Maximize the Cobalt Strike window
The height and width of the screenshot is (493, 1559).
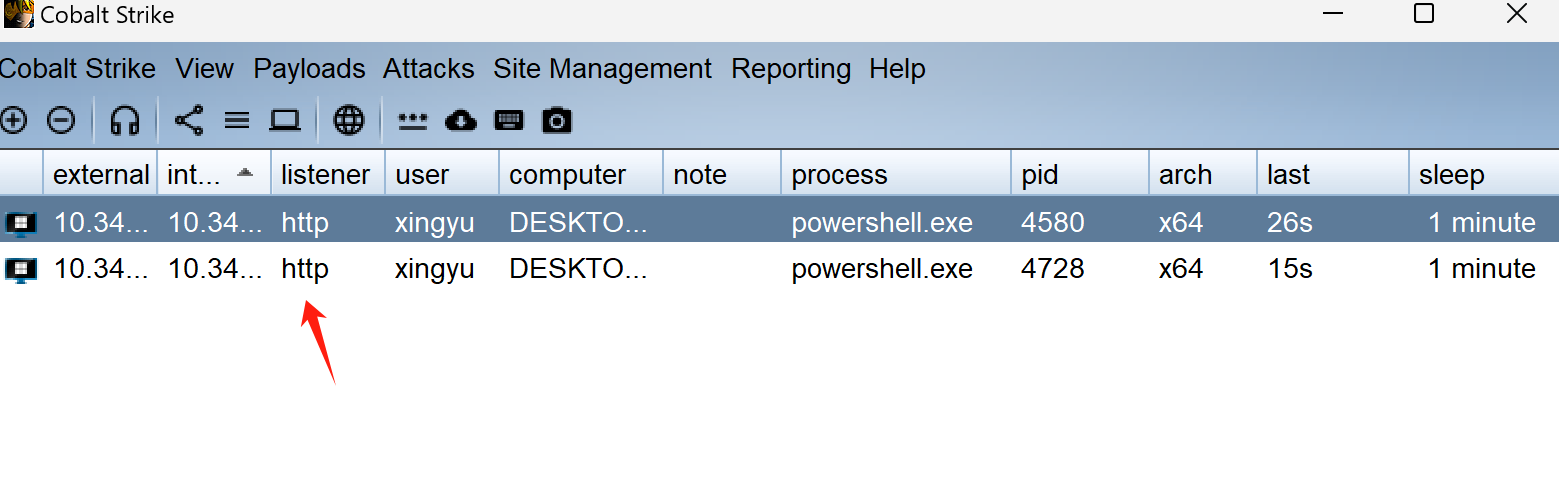[1424, 13]
